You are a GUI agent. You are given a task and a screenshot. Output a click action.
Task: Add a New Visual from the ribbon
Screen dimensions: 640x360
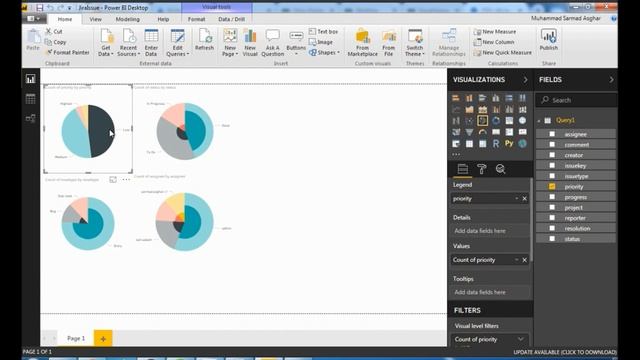coord(250,42)
